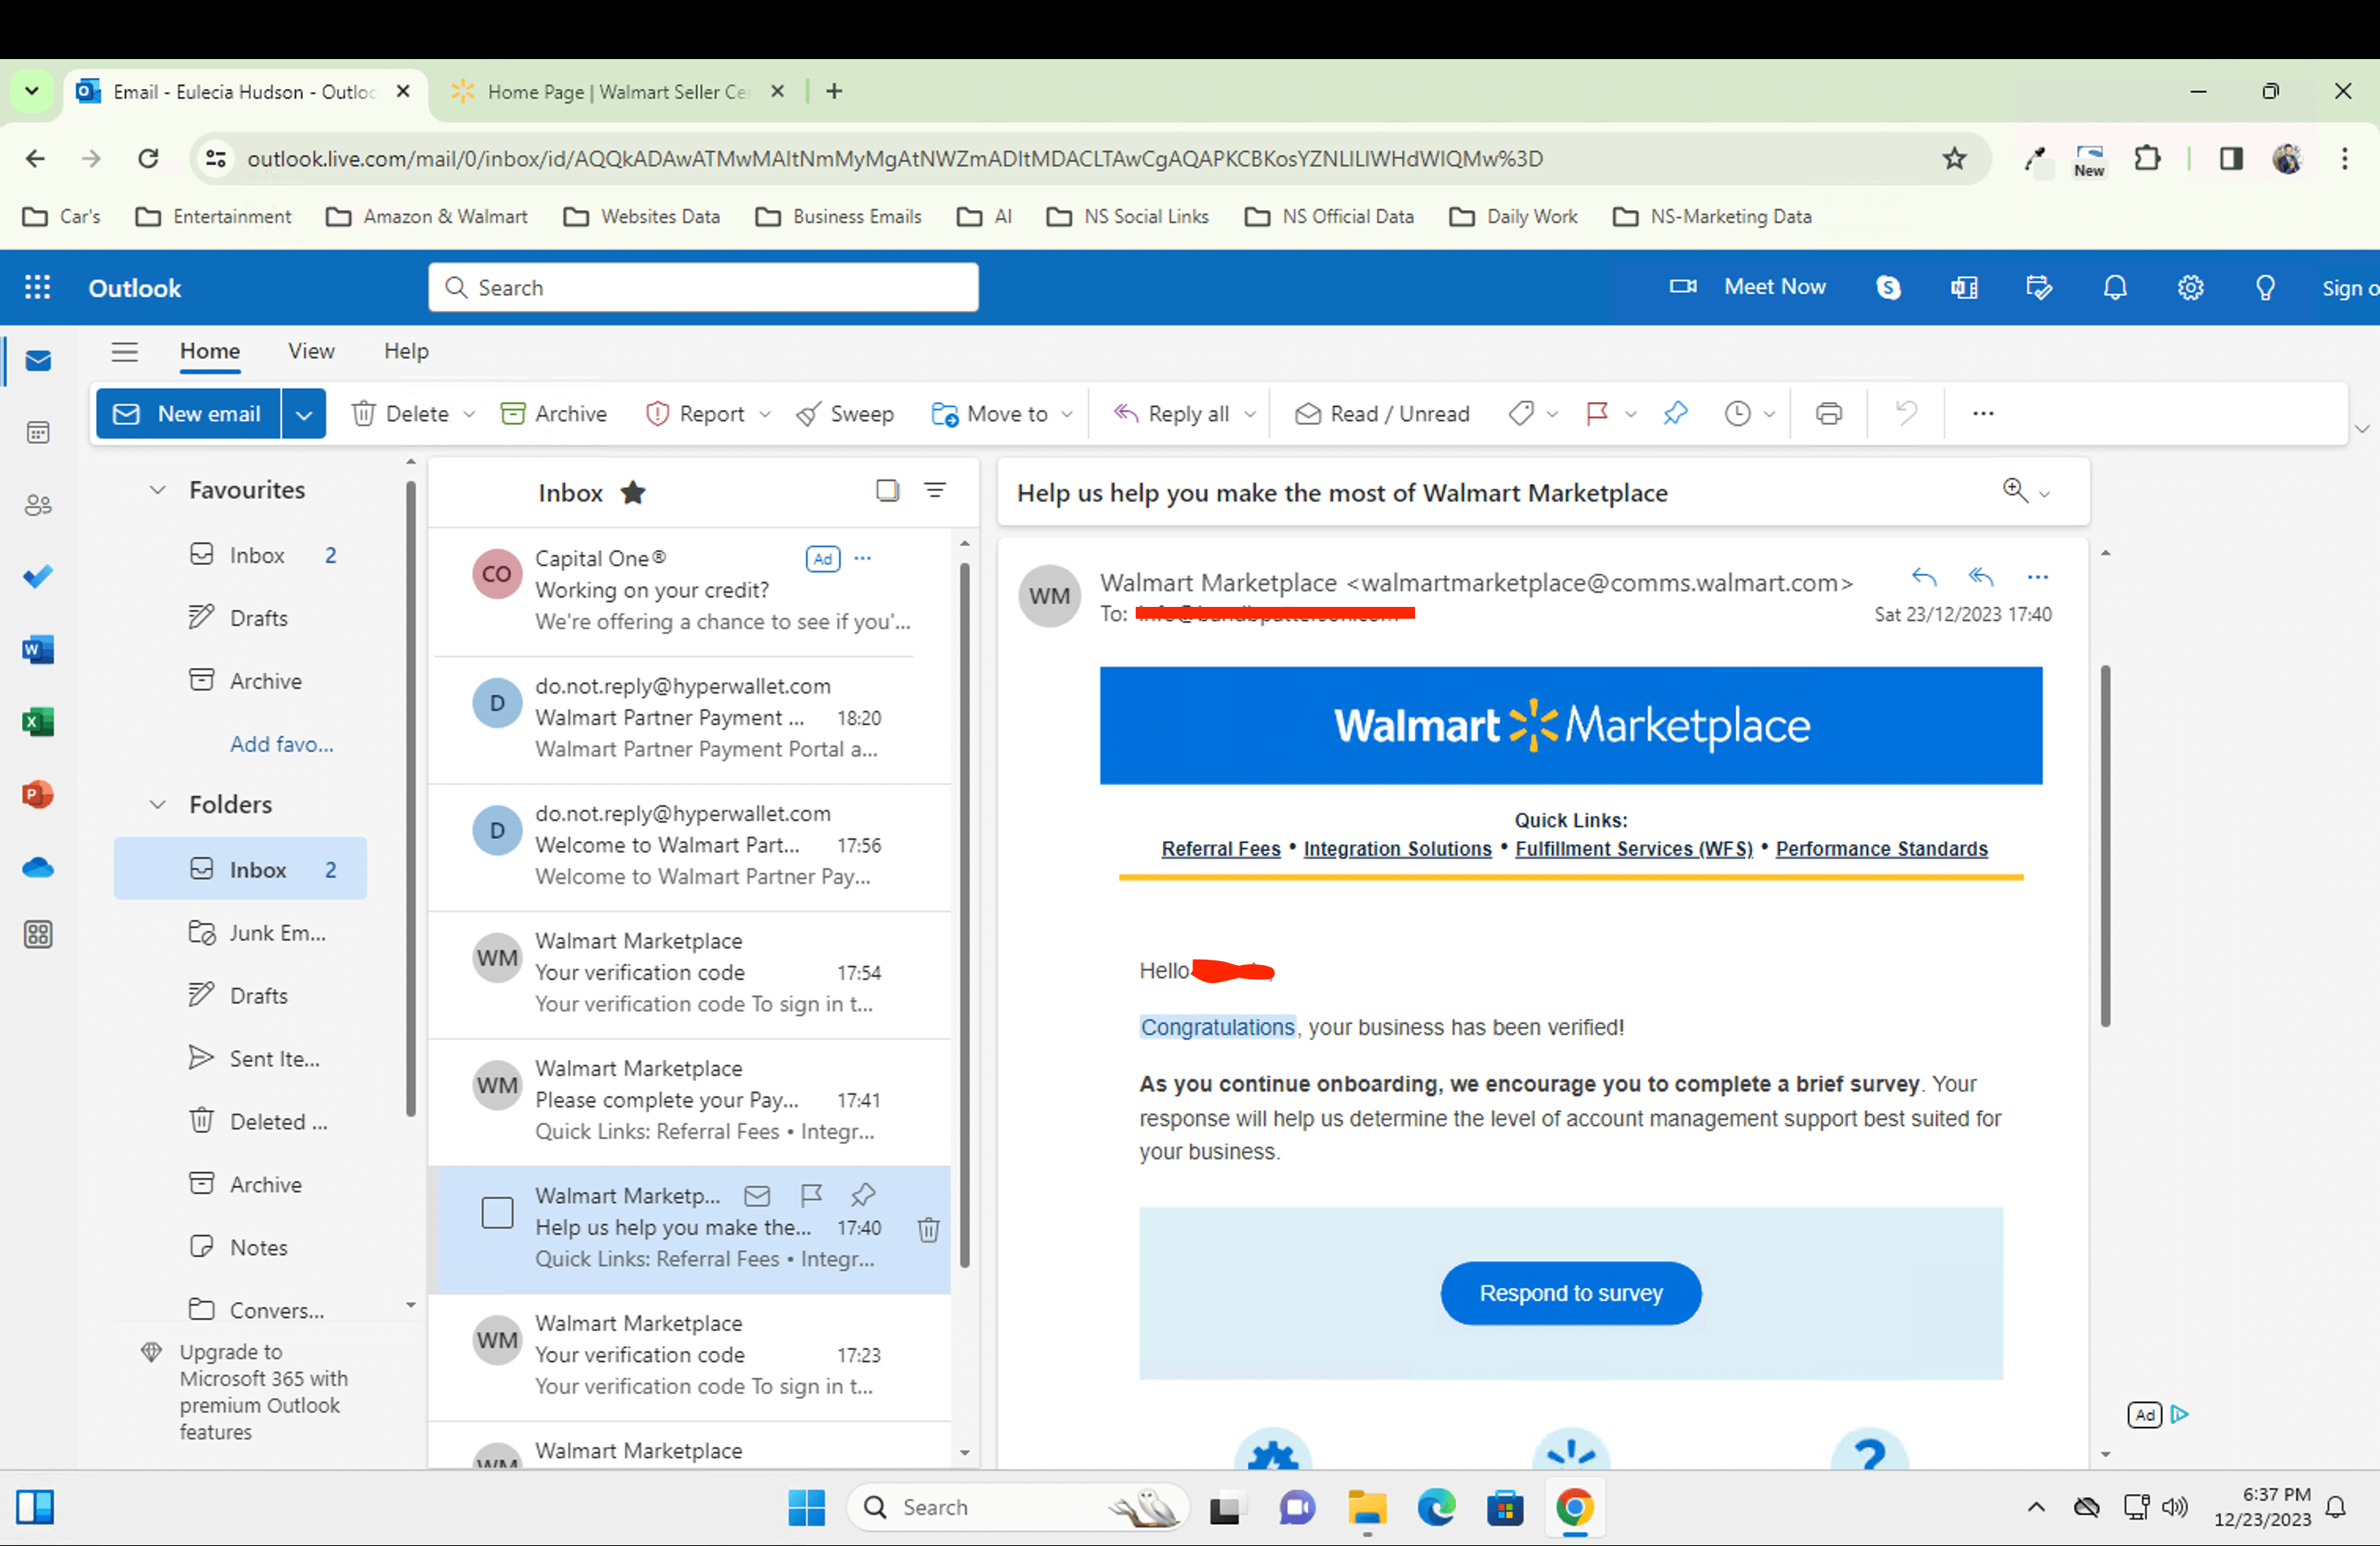Screen dimensions: 2380x1546
Task: Expand the New email dropdown arrow
Action: click(x=304, y=414)
